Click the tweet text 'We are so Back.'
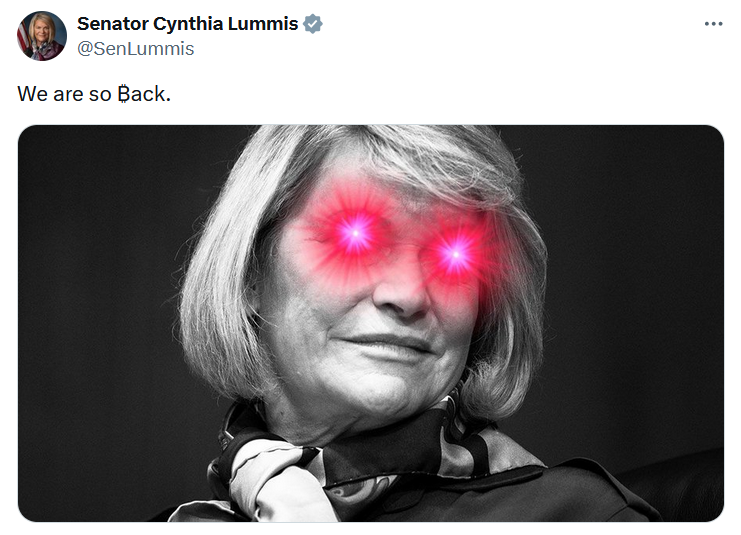This screenshot has height=535, width=741. point(94,94)
